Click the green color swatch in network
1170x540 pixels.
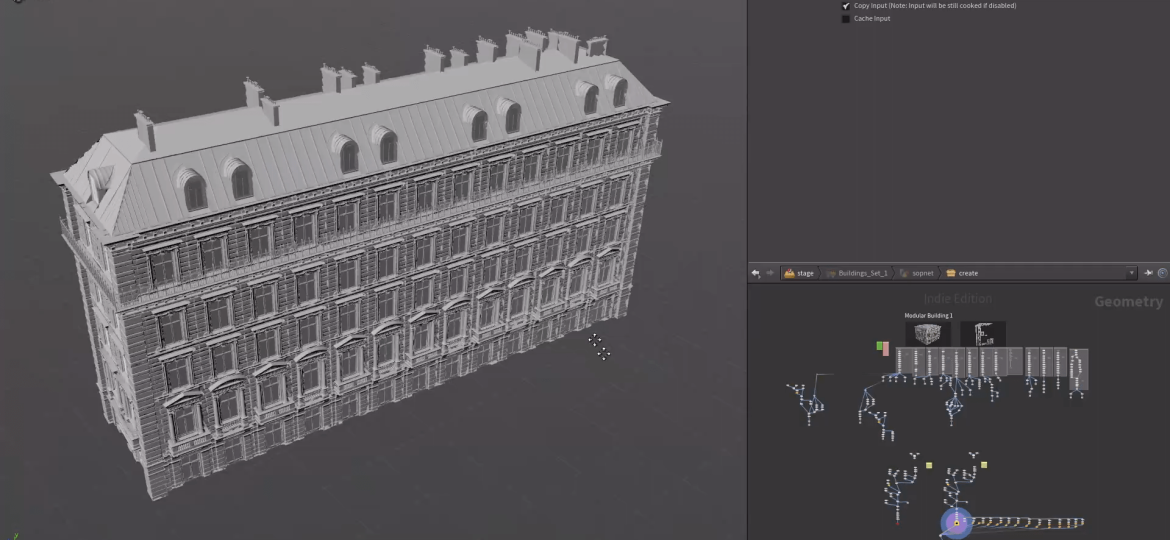click(880, 346)
